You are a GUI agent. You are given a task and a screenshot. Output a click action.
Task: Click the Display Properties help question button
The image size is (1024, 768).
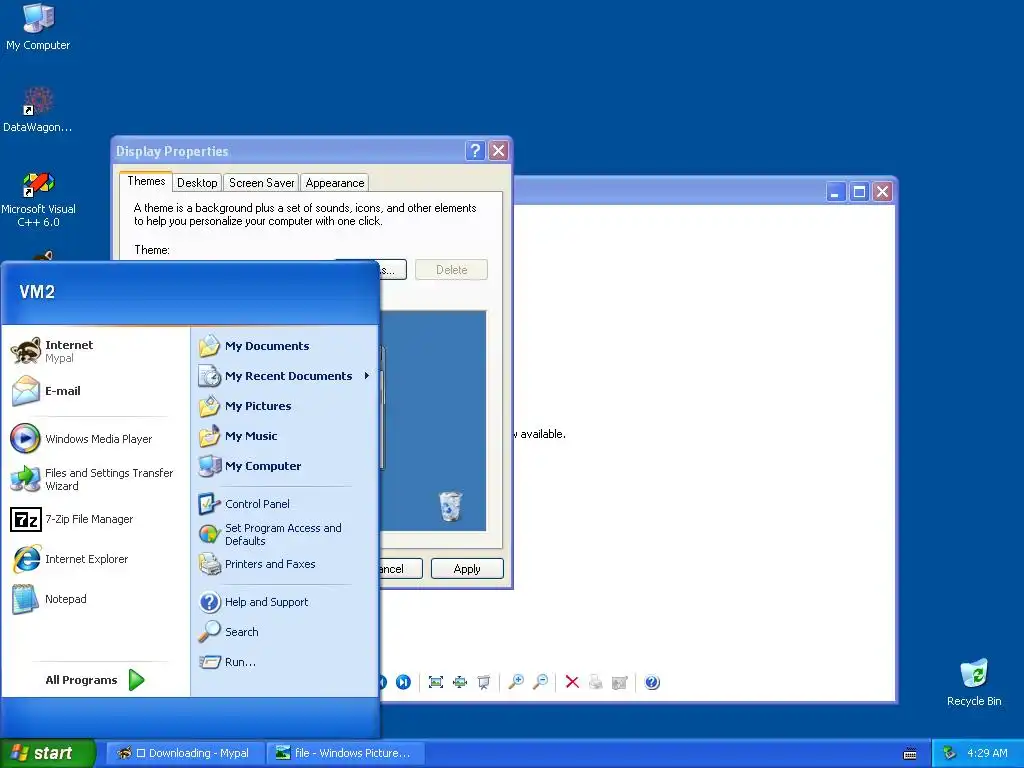pos(475,151)
